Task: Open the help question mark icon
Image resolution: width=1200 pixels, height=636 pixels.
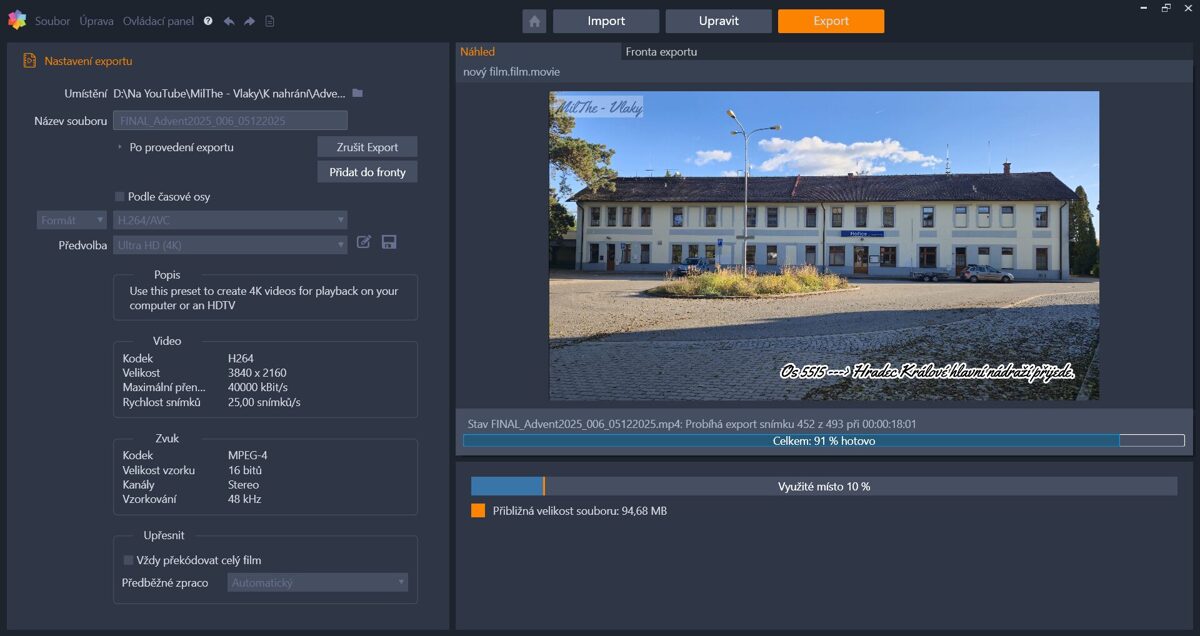Action: [208, 21]
